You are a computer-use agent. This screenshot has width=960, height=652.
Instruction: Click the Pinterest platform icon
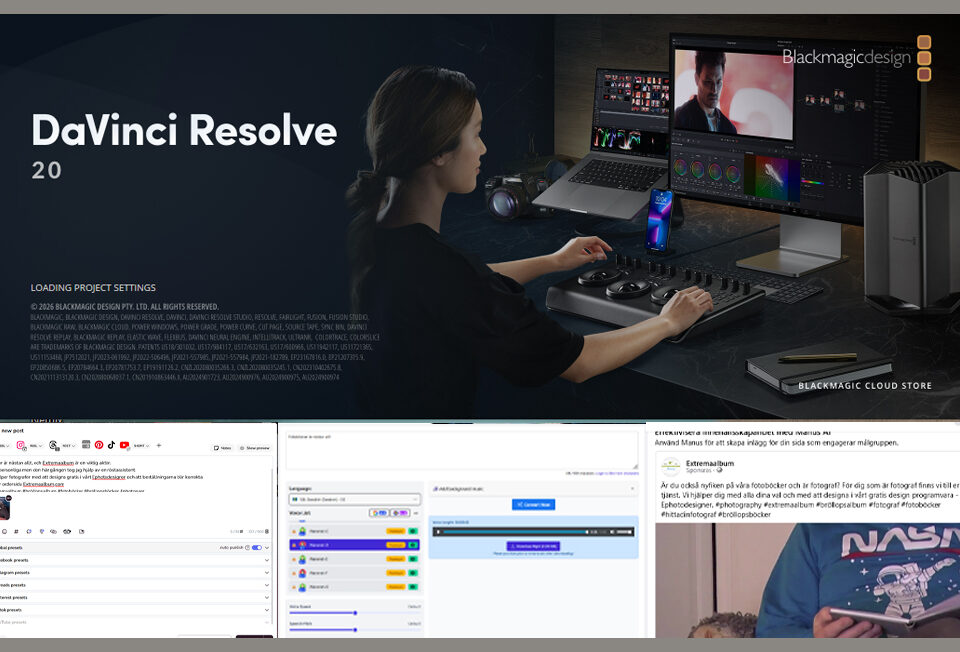tap(99, 445)
